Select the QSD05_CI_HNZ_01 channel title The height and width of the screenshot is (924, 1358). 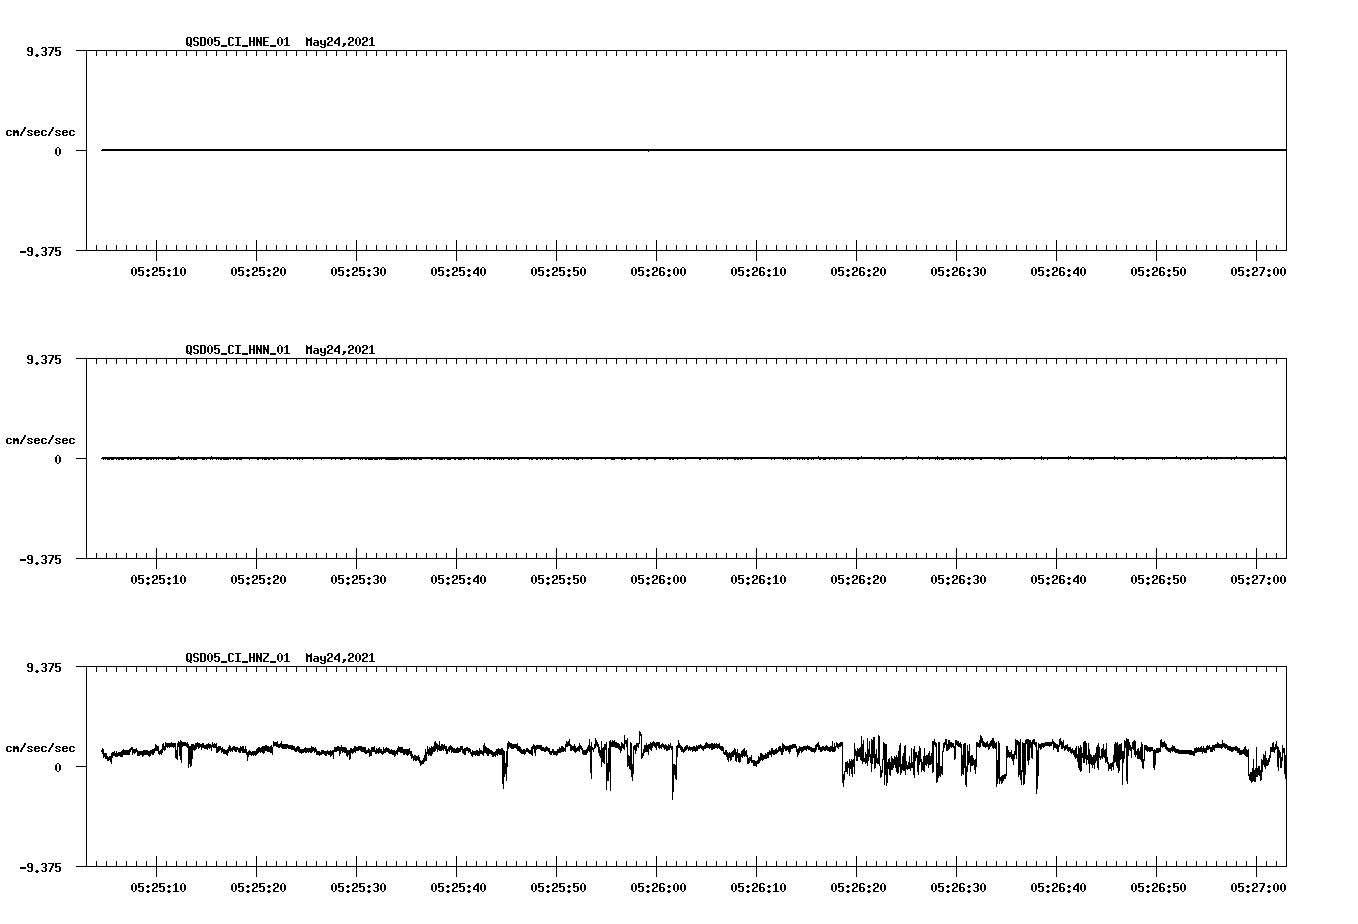[237, 659]
